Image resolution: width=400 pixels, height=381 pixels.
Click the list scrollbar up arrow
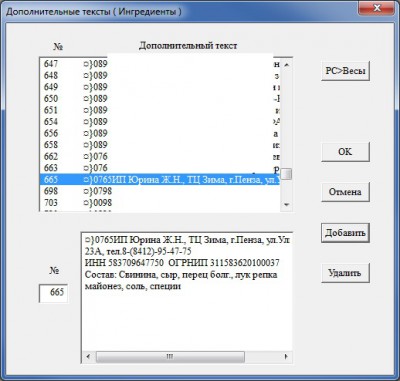287,64
